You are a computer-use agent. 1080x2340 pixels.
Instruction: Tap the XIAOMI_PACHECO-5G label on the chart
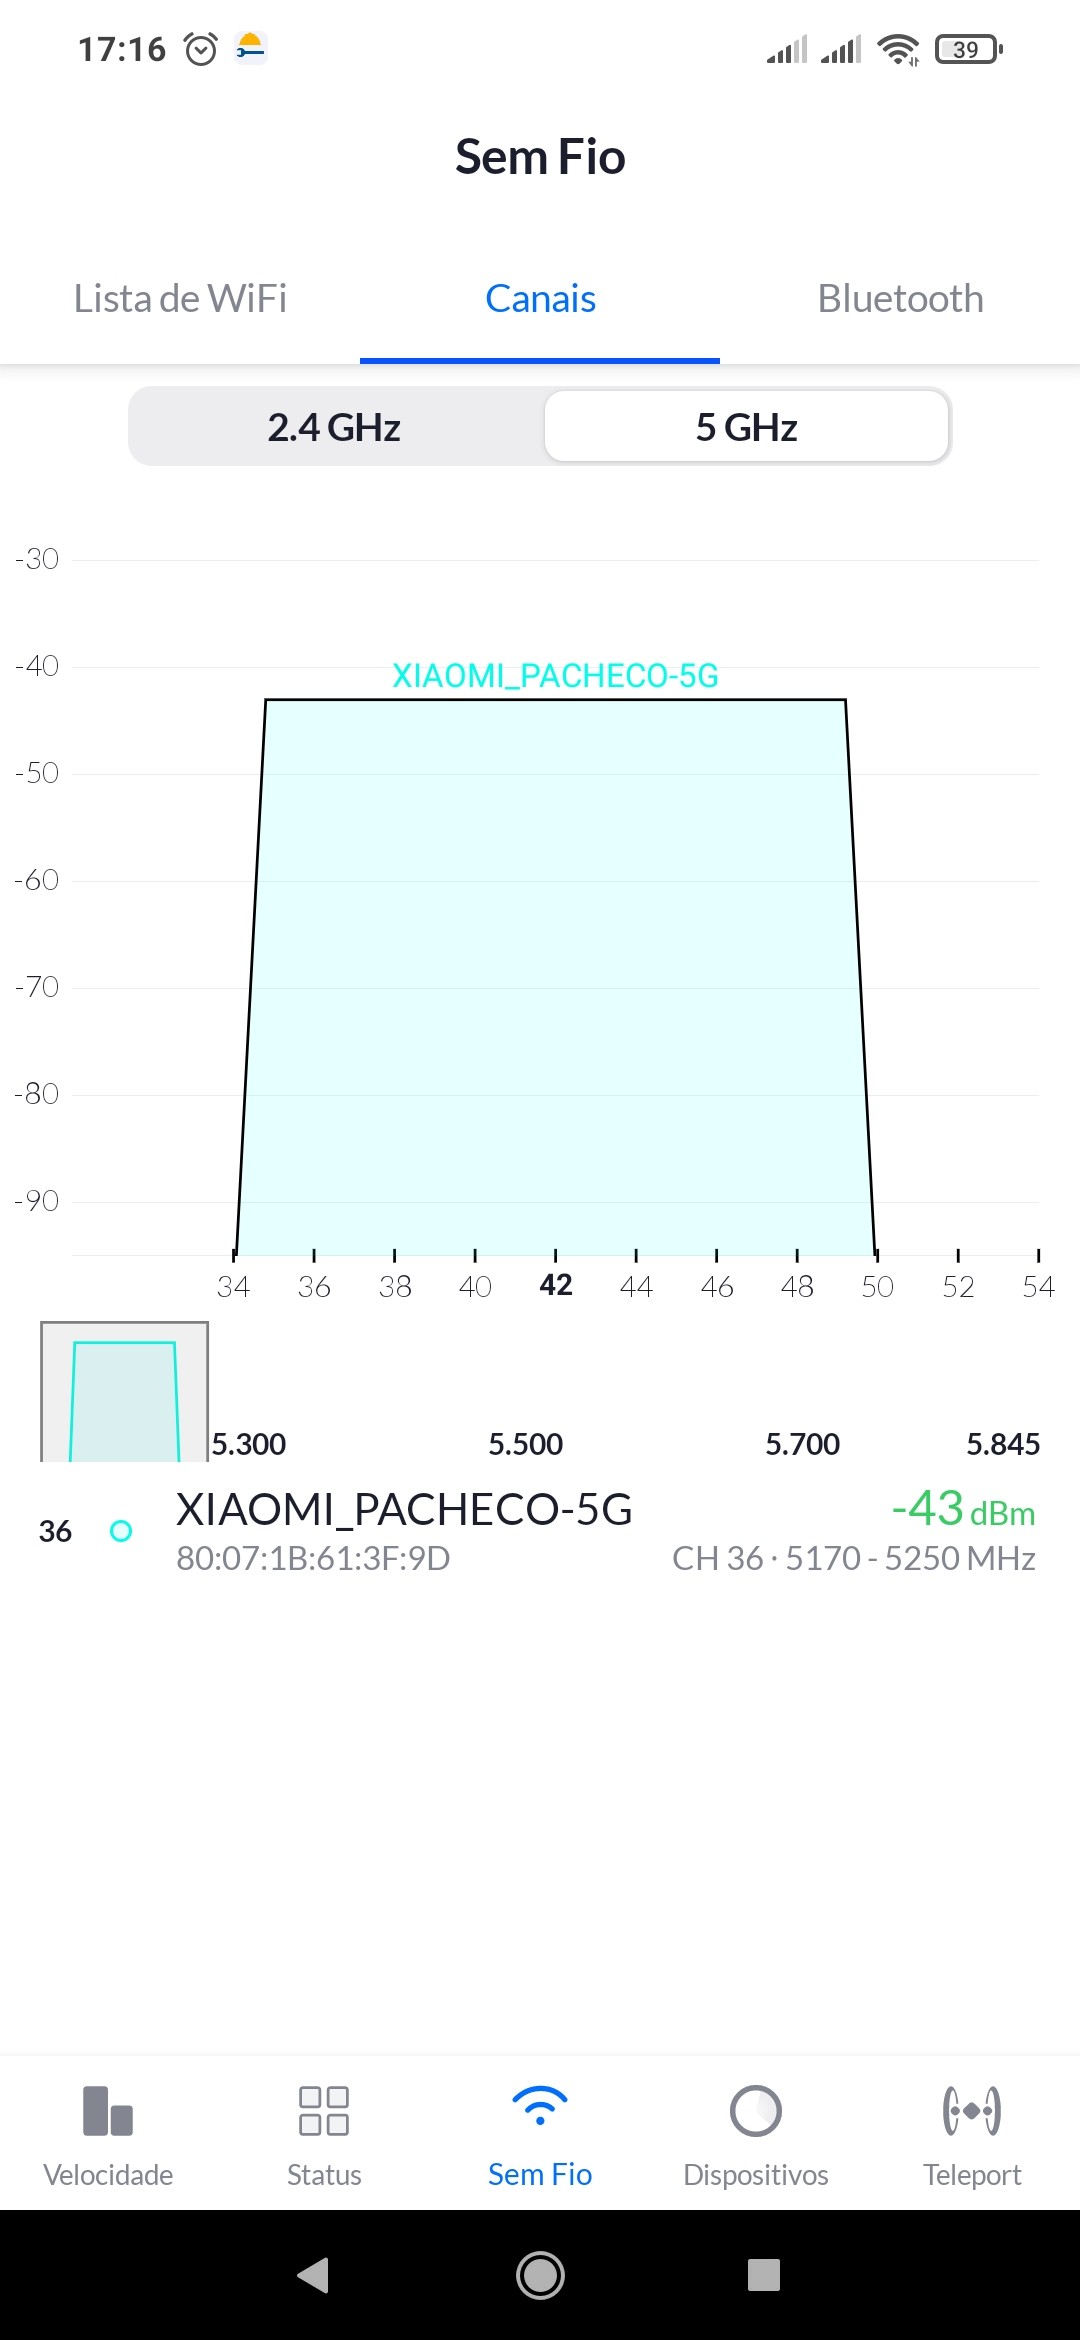point(555,676)
